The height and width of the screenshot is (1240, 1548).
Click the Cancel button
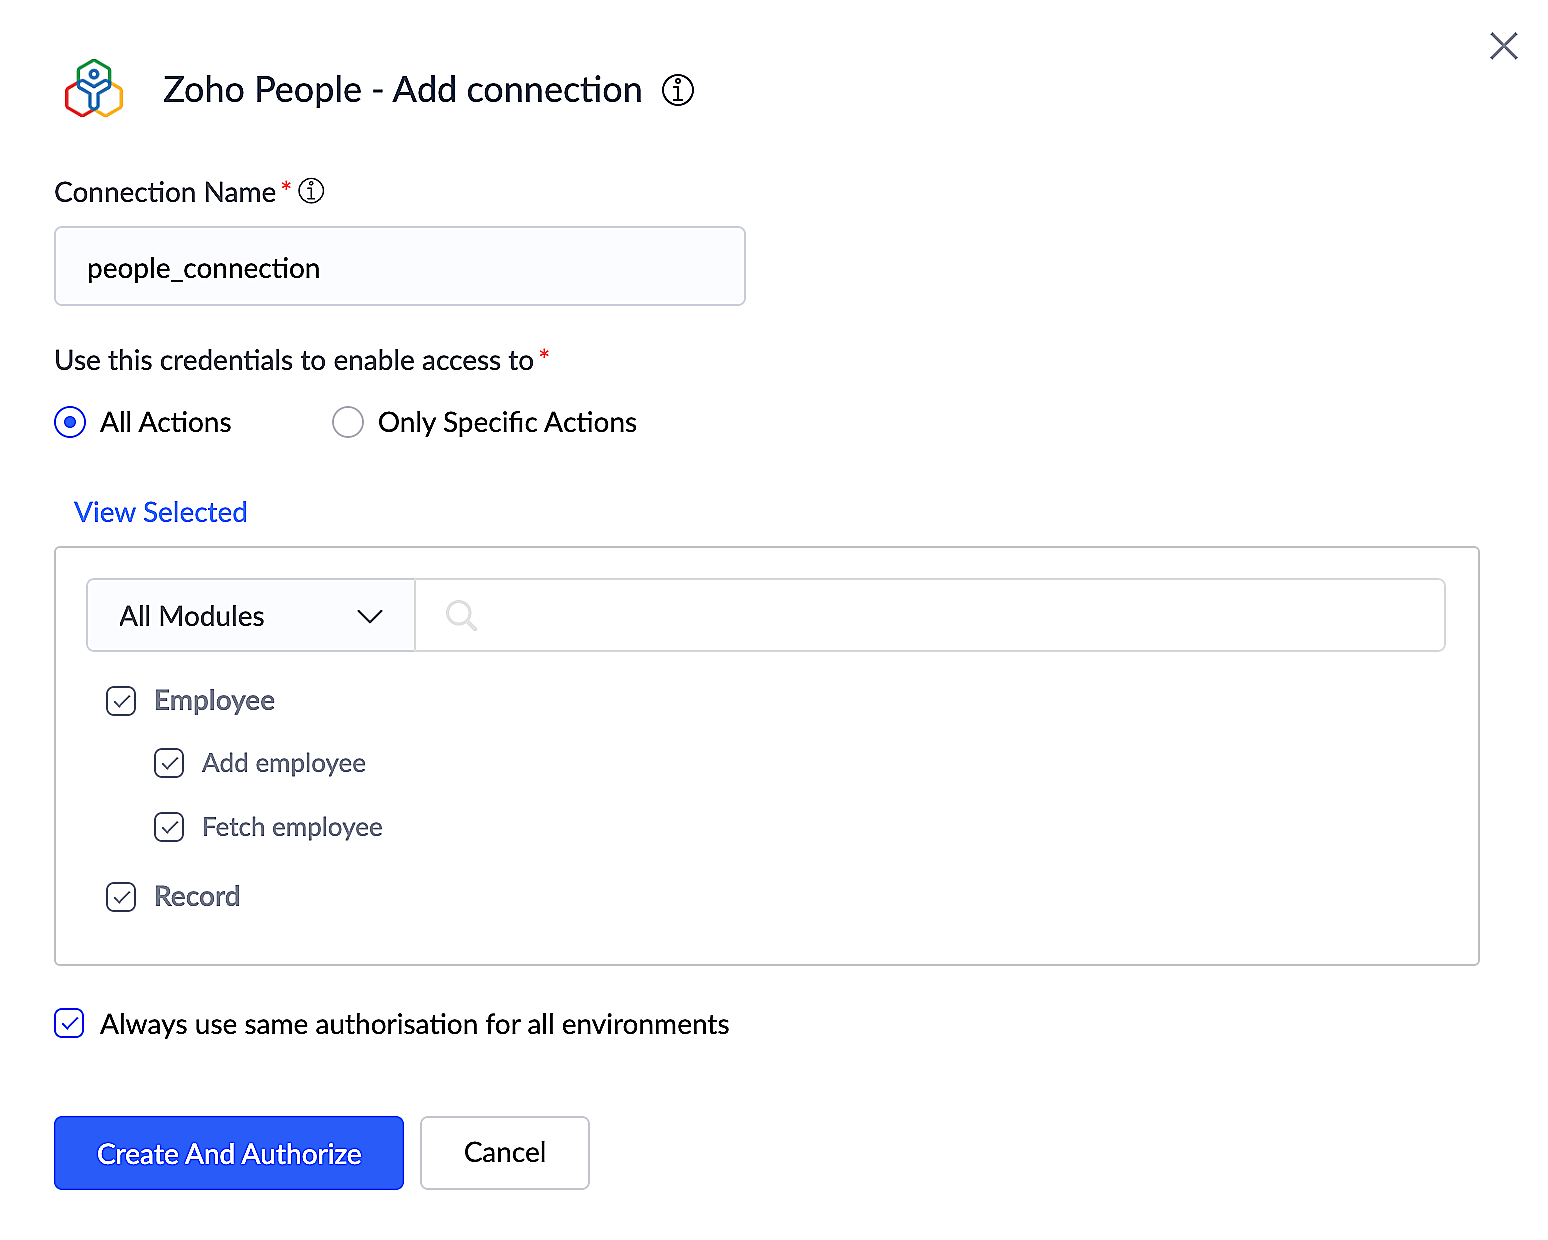tap(505, 1153)
